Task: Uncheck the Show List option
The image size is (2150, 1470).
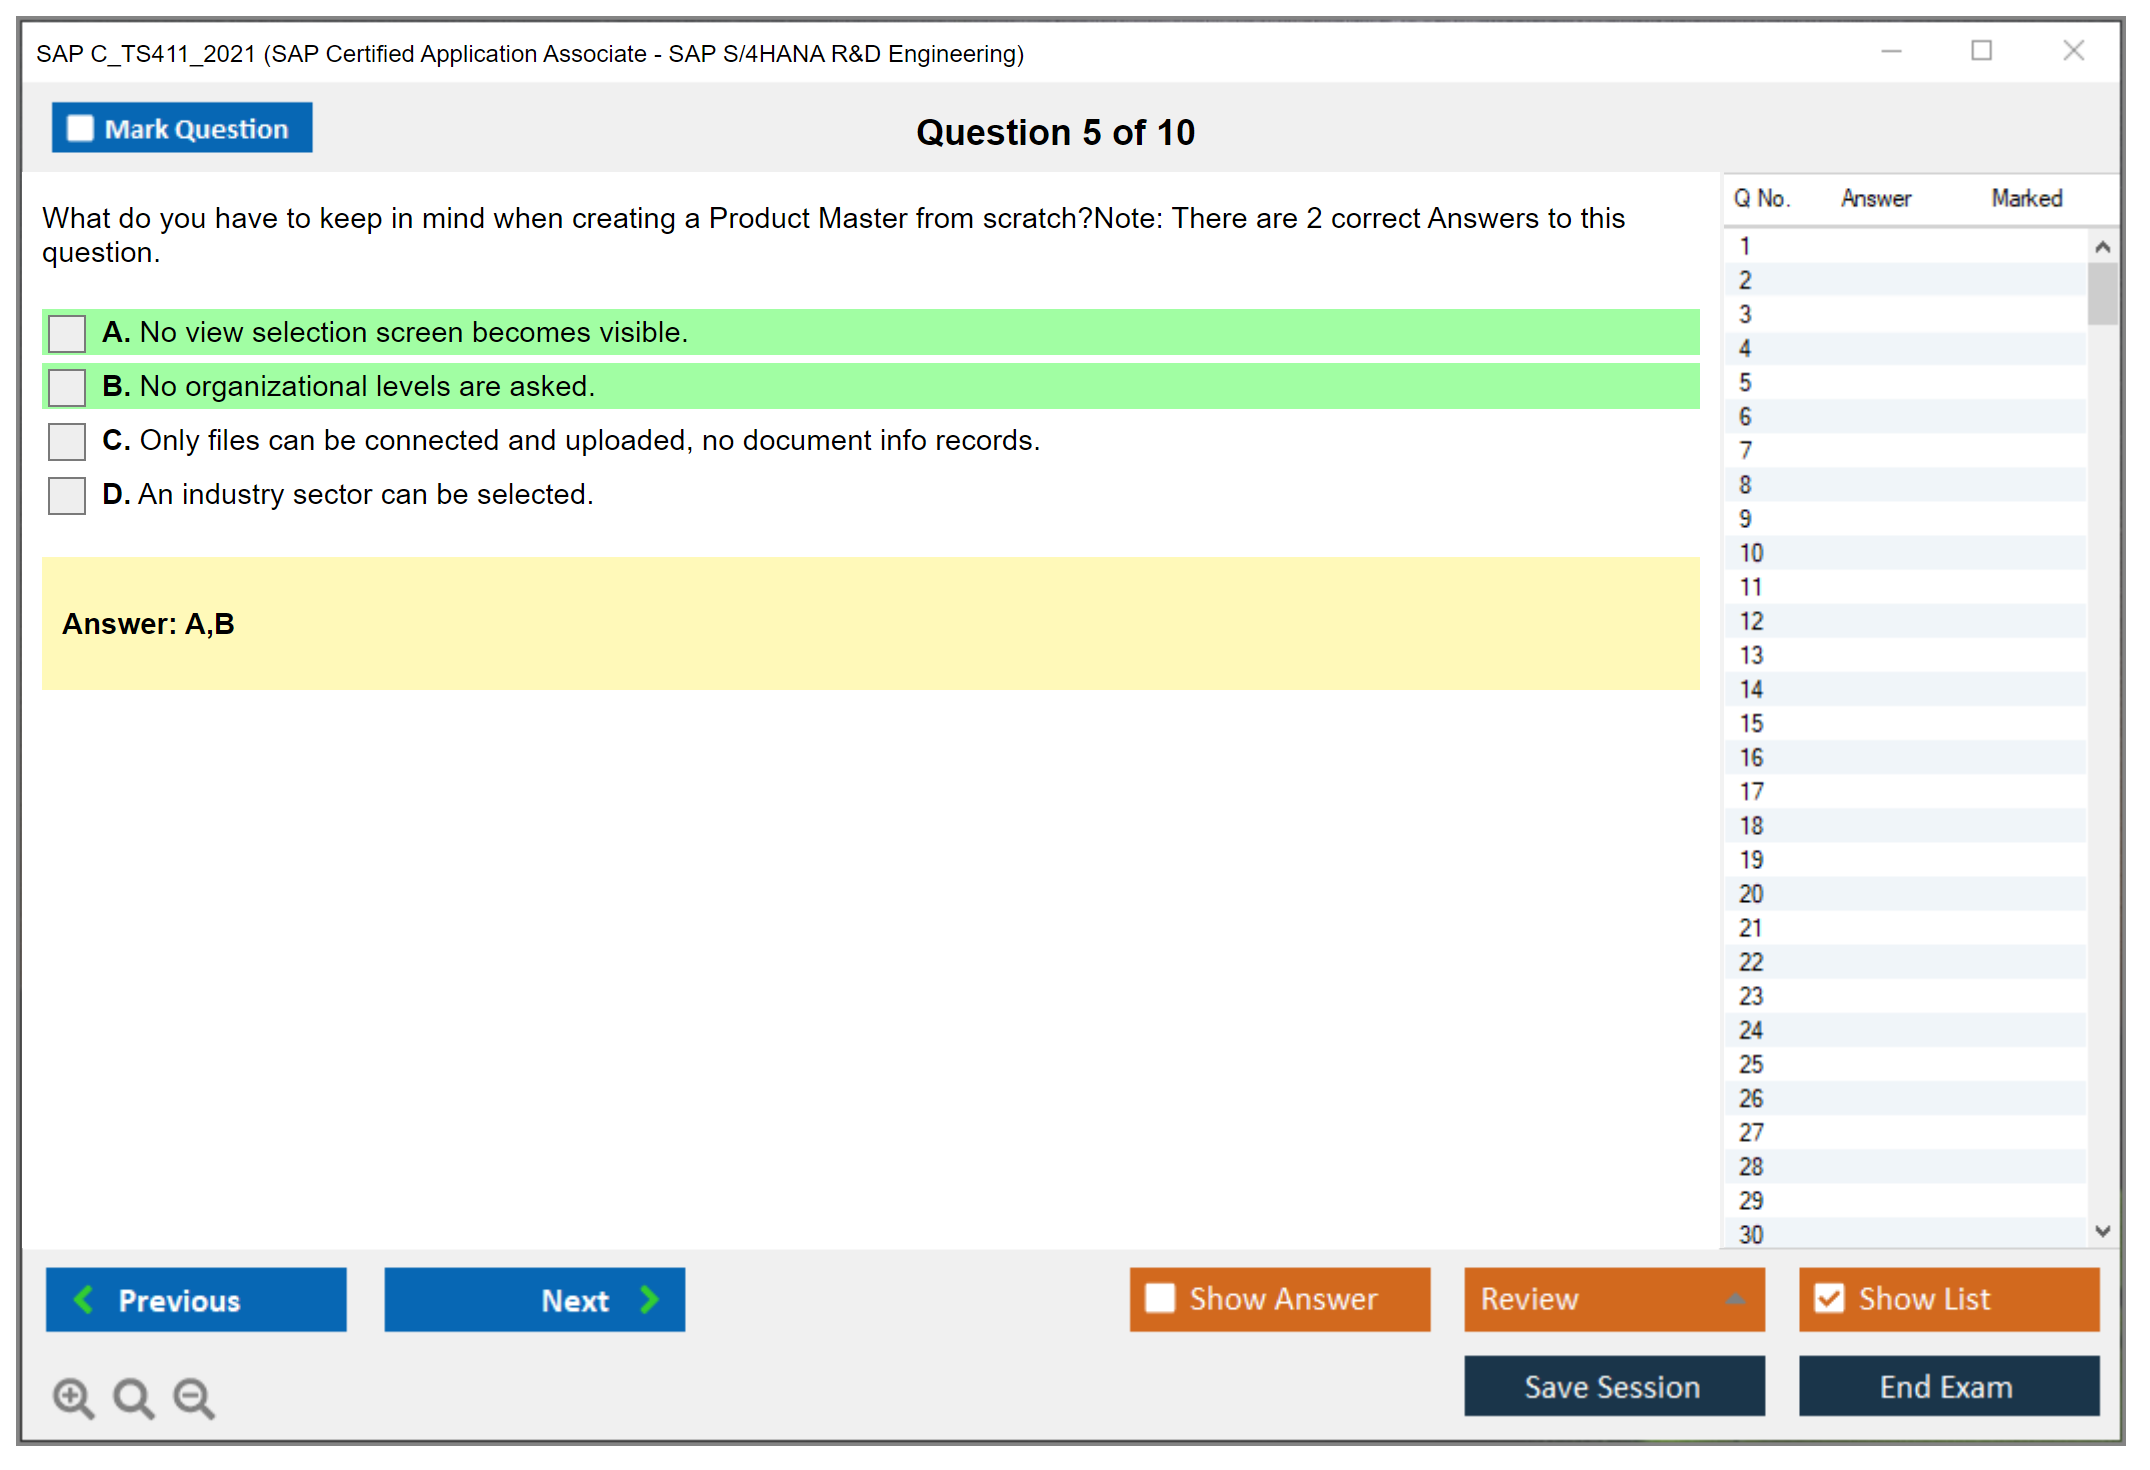Action: [1829, 1298]
